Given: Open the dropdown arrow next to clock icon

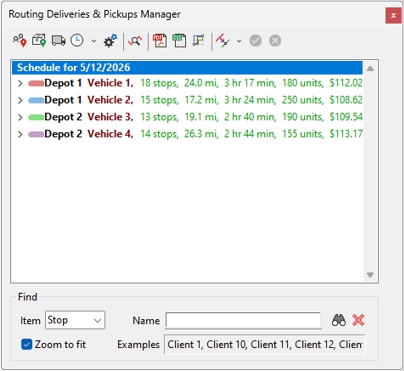Looking at the screenshot, I should tap(94, 41).
